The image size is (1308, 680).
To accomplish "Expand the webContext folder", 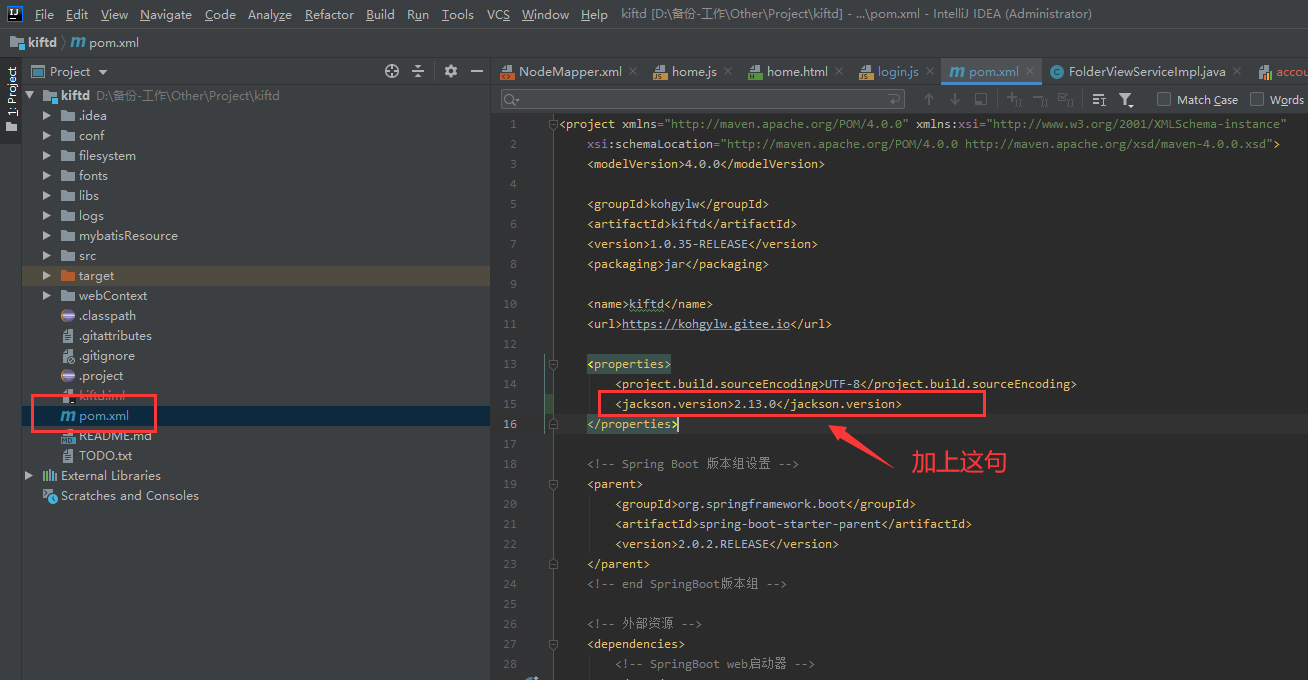I will (47, 296).
